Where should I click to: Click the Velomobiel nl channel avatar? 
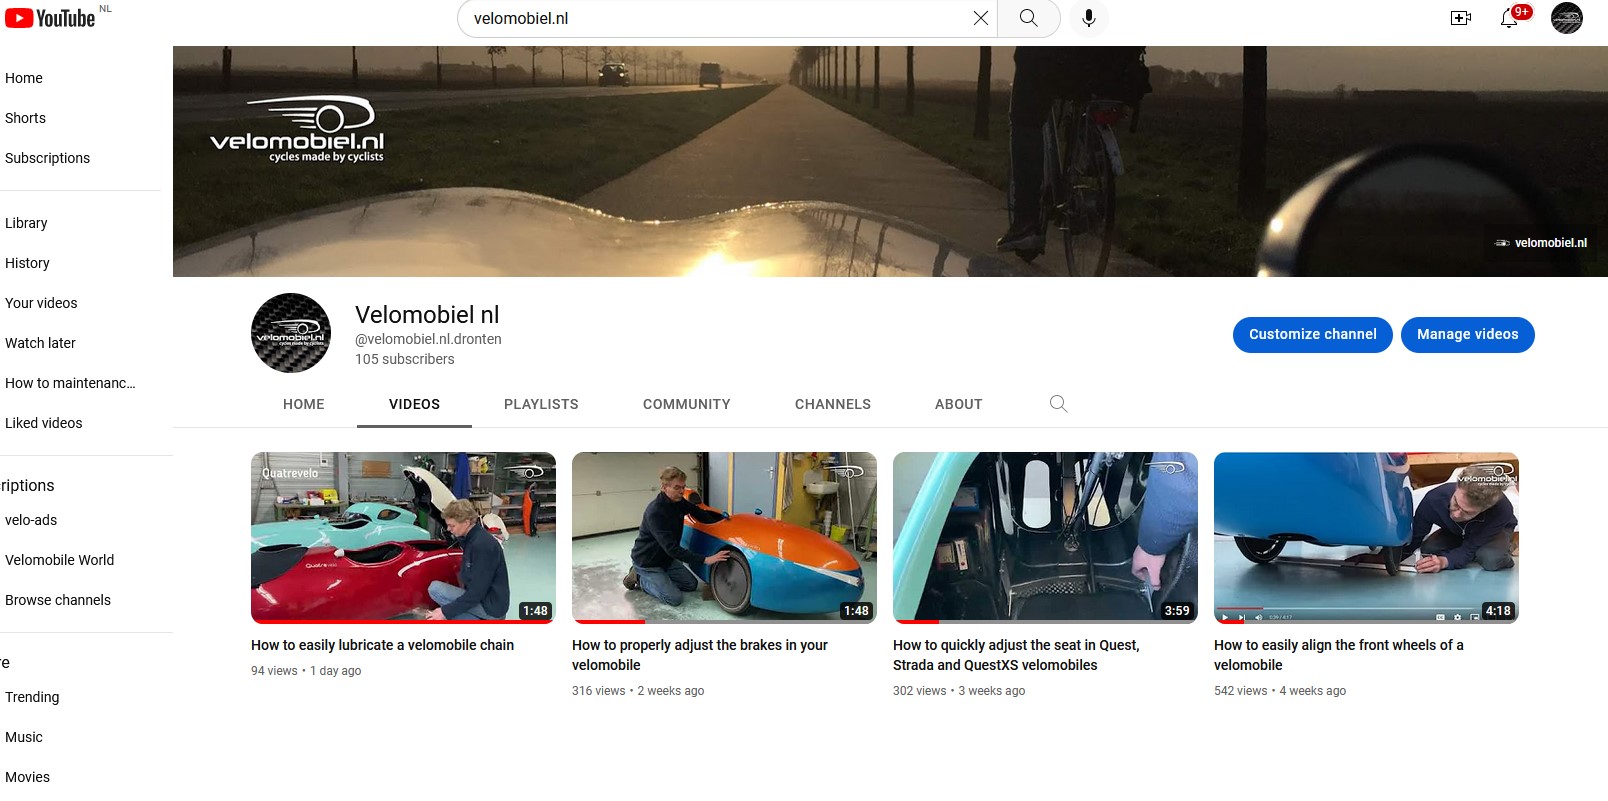pos(291,333)
